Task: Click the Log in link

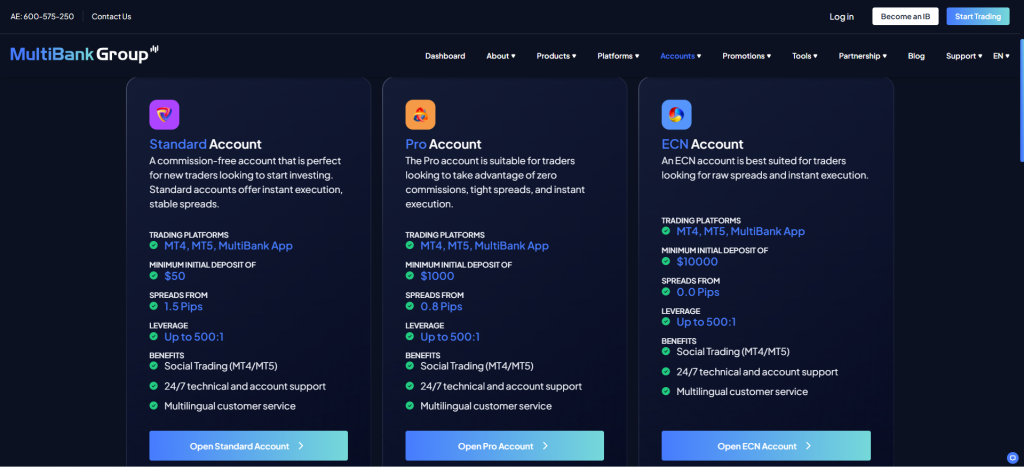Action: click(841, 16)
